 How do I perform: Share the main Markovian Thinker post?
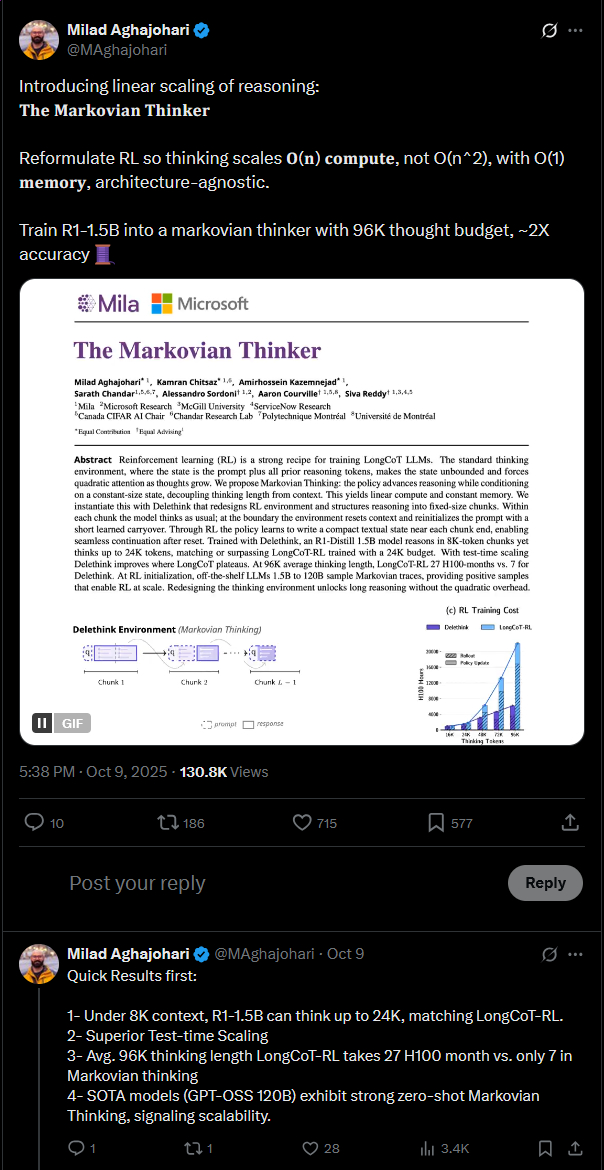tap(570, 822)
